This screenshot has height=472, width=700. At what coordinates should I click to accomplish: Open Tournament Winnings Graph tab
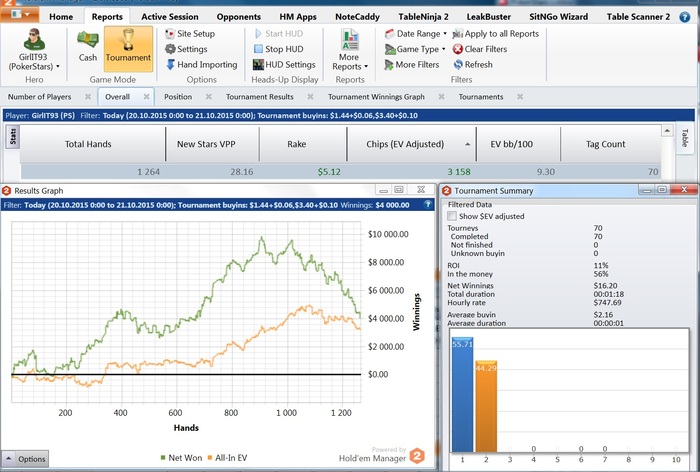pyautogui.click(x=376, y=97)
